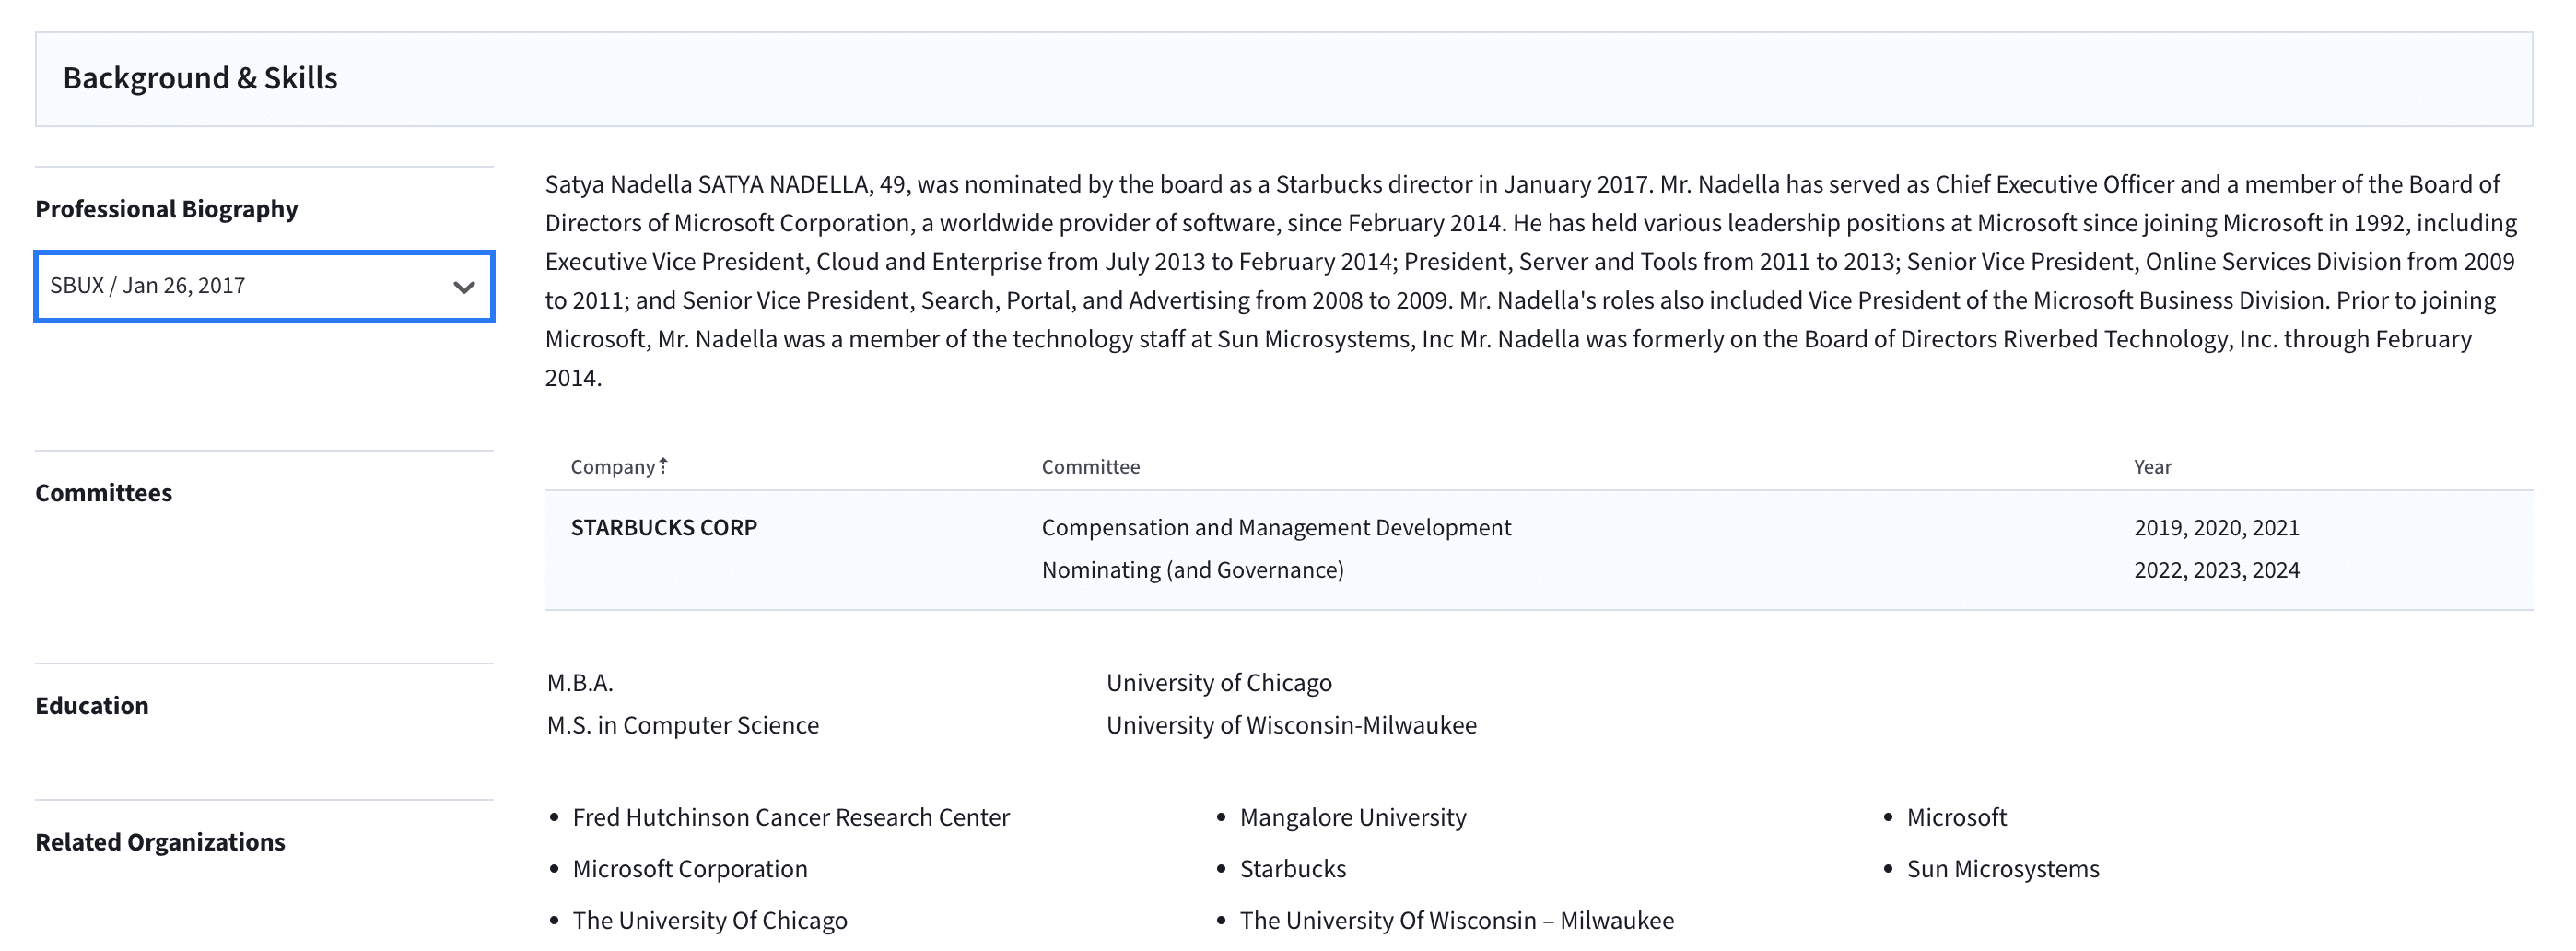
Task: Click Nominating (and Governance) committee entry
Action: (x=1192, y=570)
